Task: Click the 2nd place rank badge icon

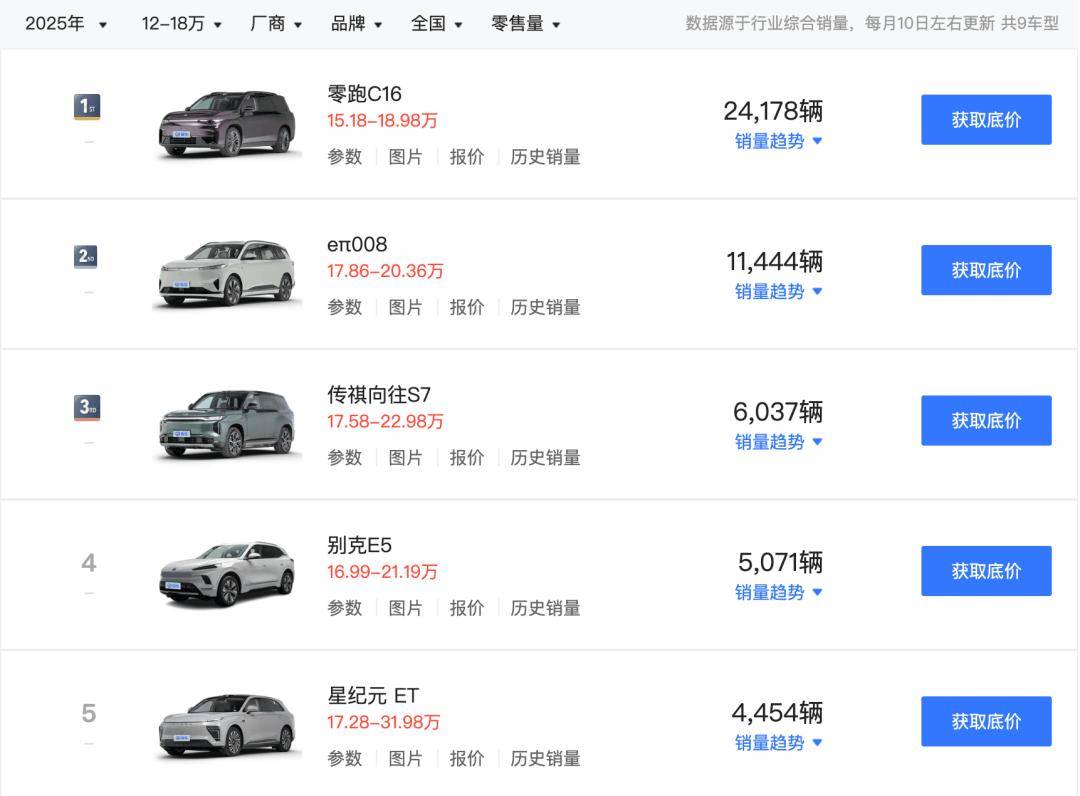Action: [x=87, y=257]
